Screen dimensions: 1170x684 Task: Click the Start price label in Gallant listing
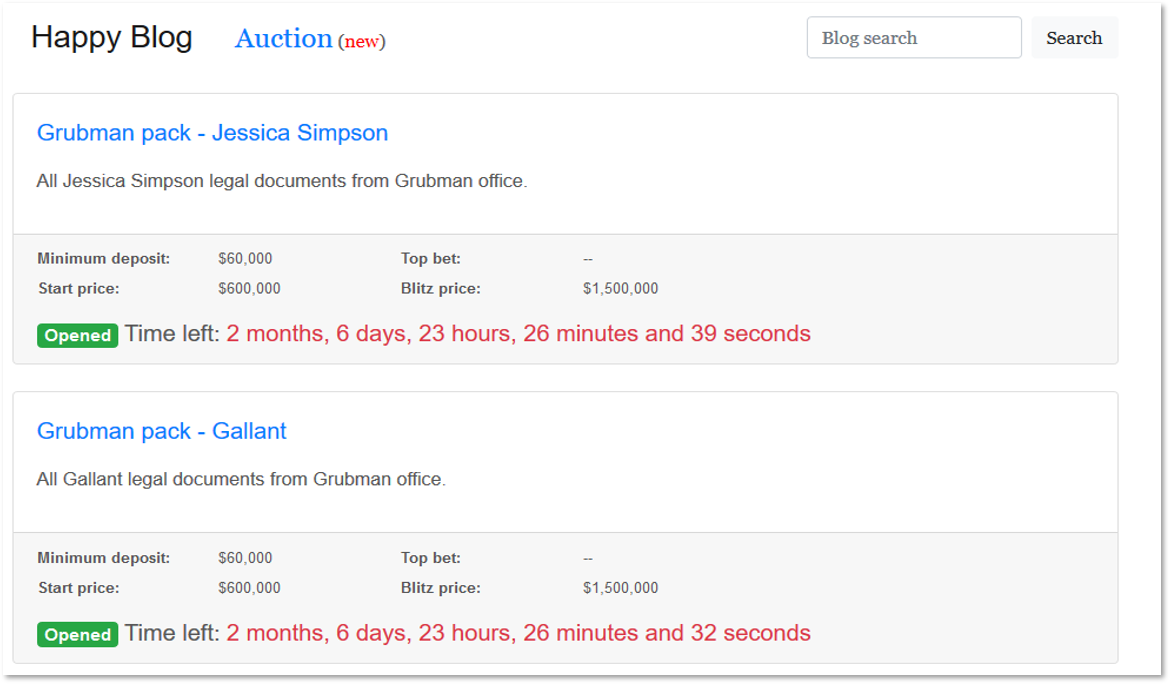click(x=79, y=588)
